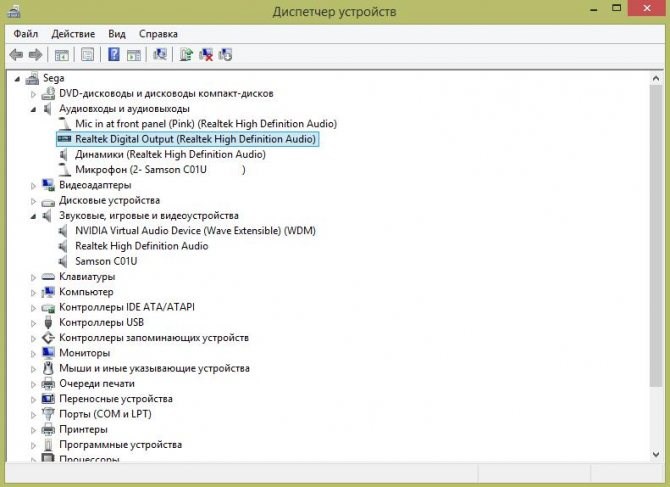Image resolution: width=670 pixels, height=487 pixels.
Task: Click the speaker icon beside Аудиовходы и аудиовыходы
Action: point(48,109)
